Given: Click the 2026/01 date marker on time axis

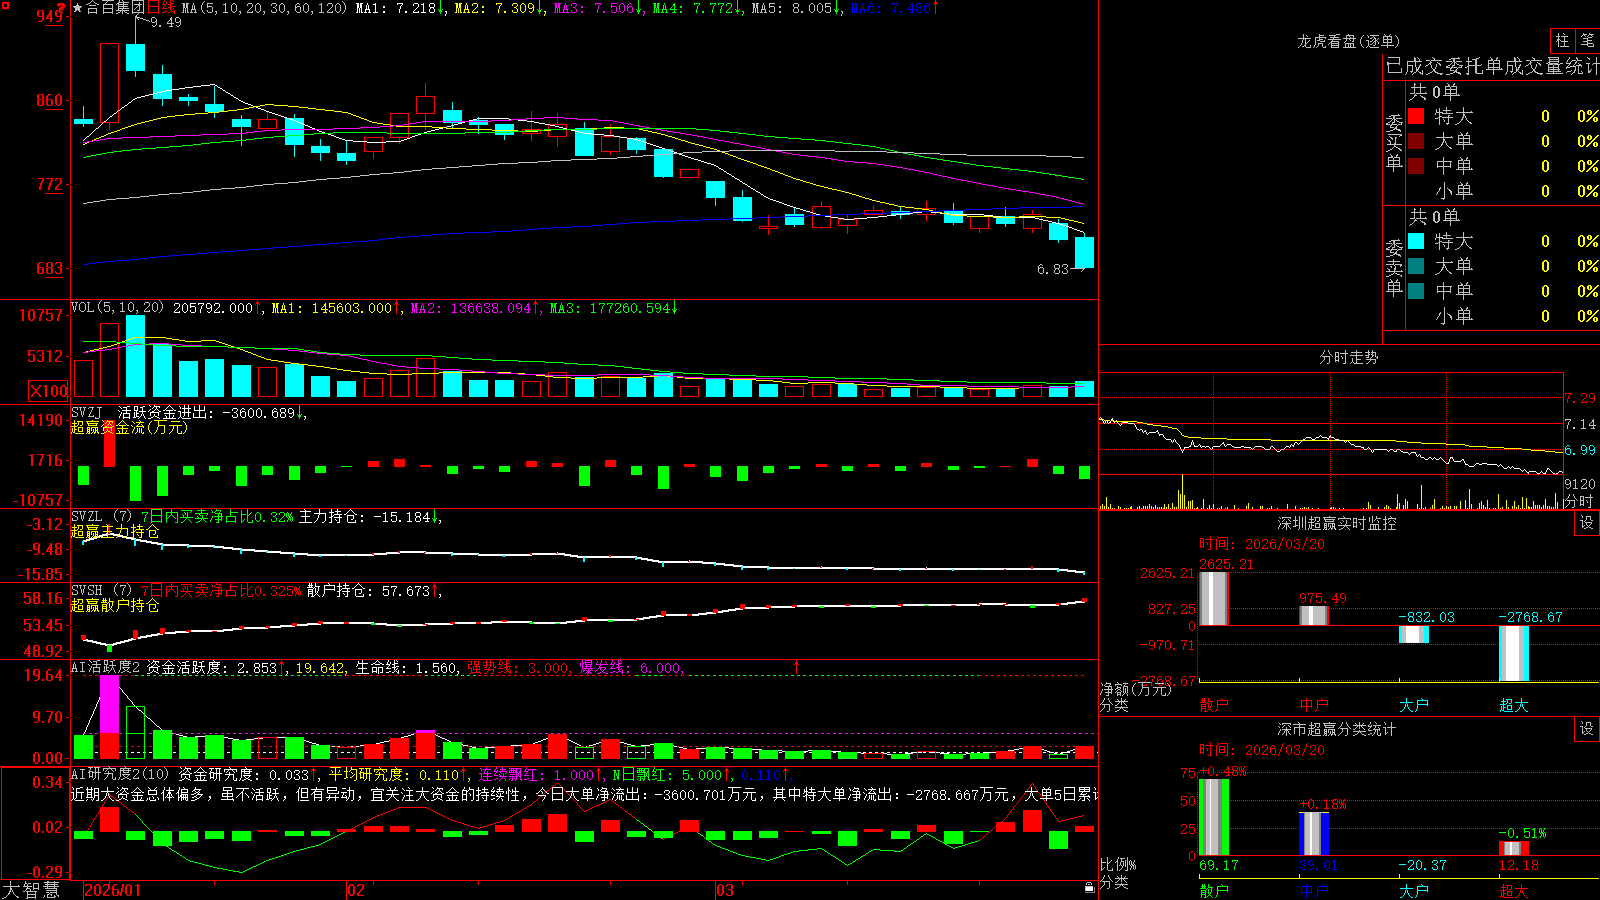Looking at the screenshot, I should coord(113,890).
